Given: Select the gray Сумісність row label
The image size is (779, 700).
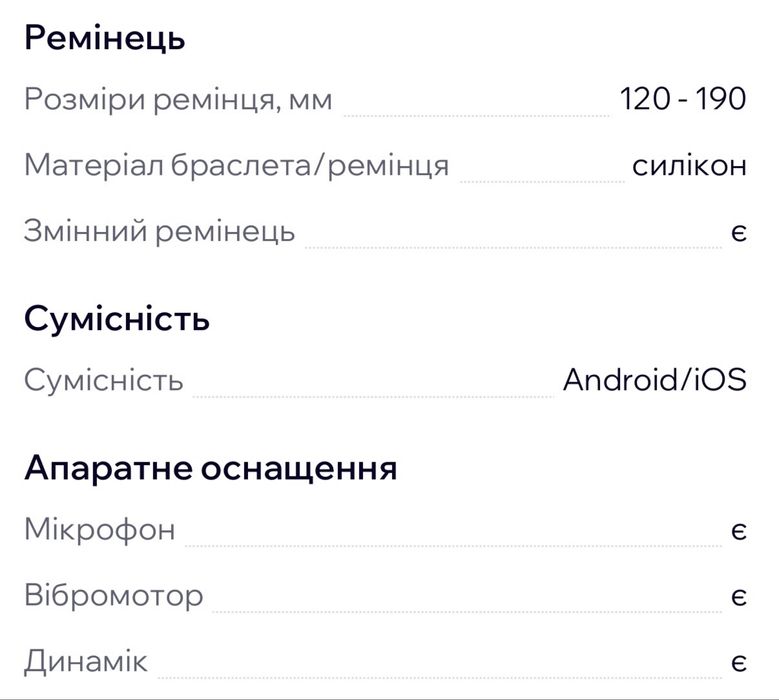Looking at the screenshot, I should click(104, 381).
